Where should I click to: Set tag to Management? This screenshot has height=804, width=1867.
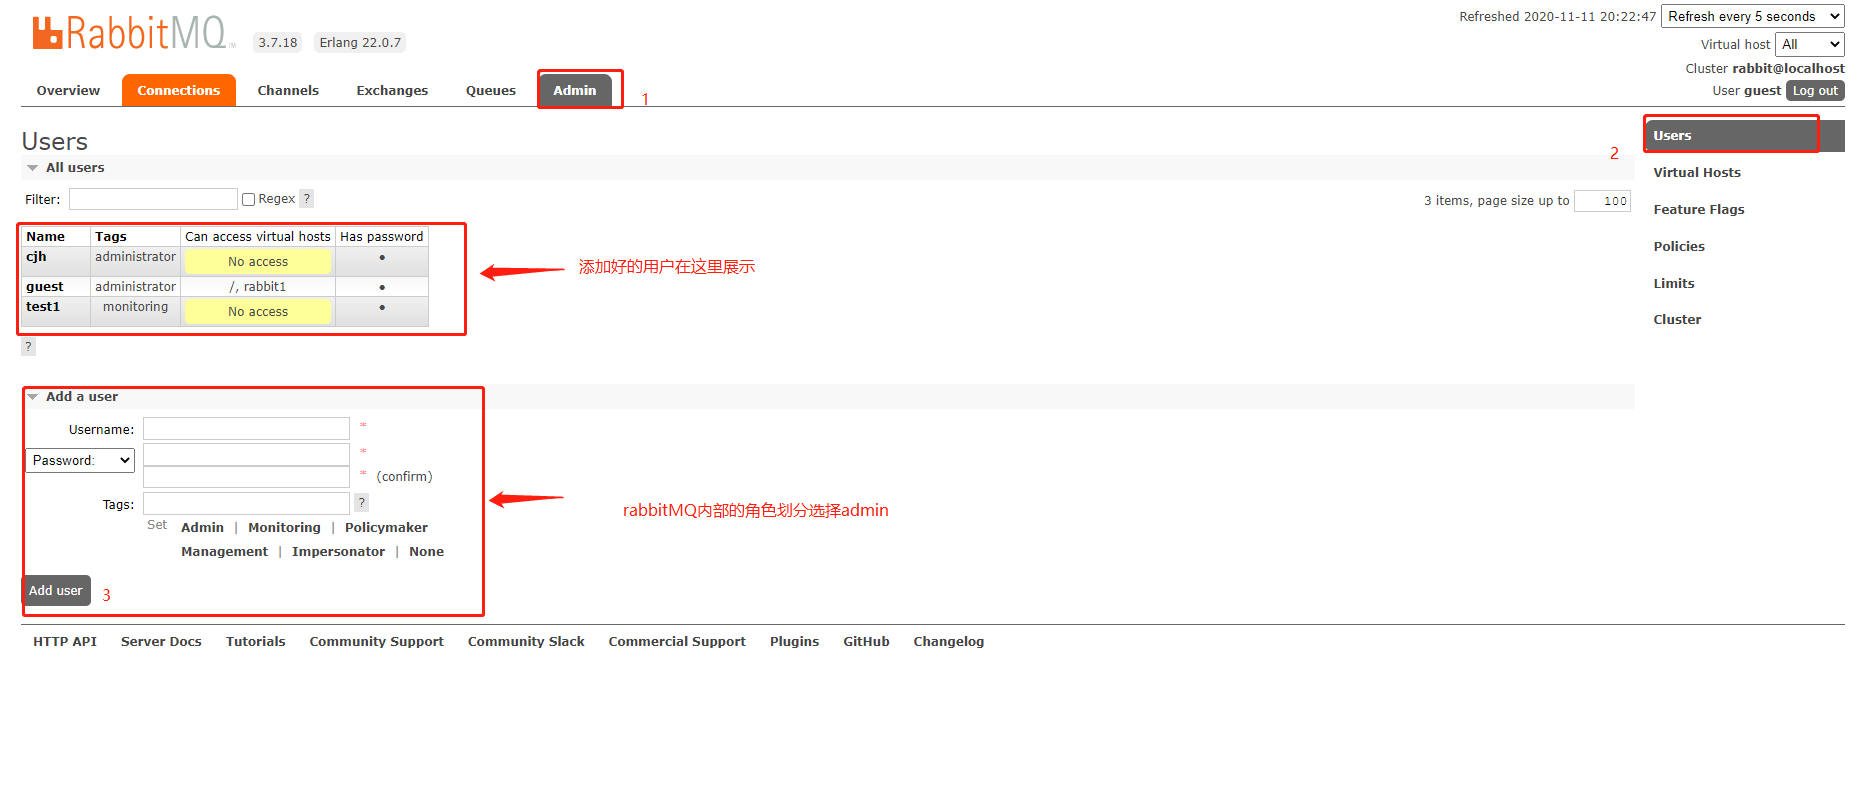click(224, 552)
